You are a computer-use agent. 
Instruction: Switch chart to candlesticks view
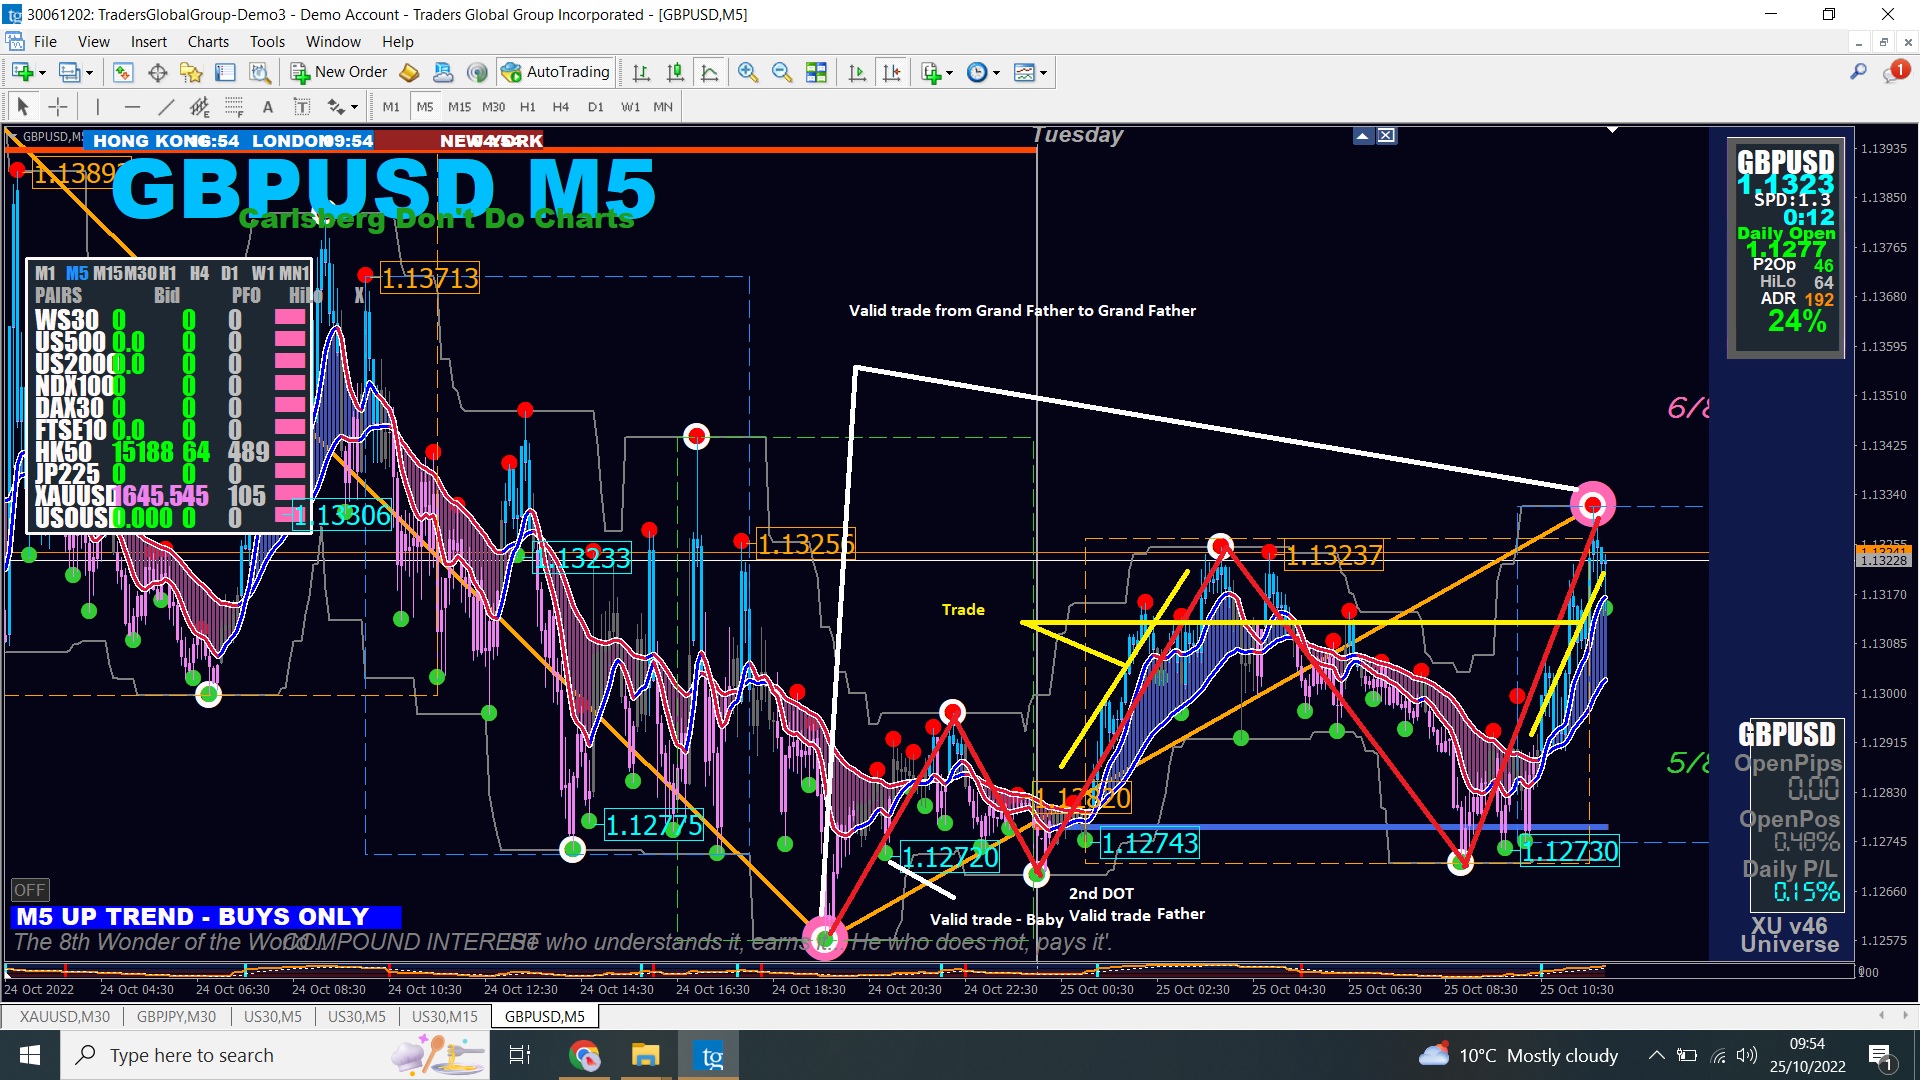pos(675,72)
